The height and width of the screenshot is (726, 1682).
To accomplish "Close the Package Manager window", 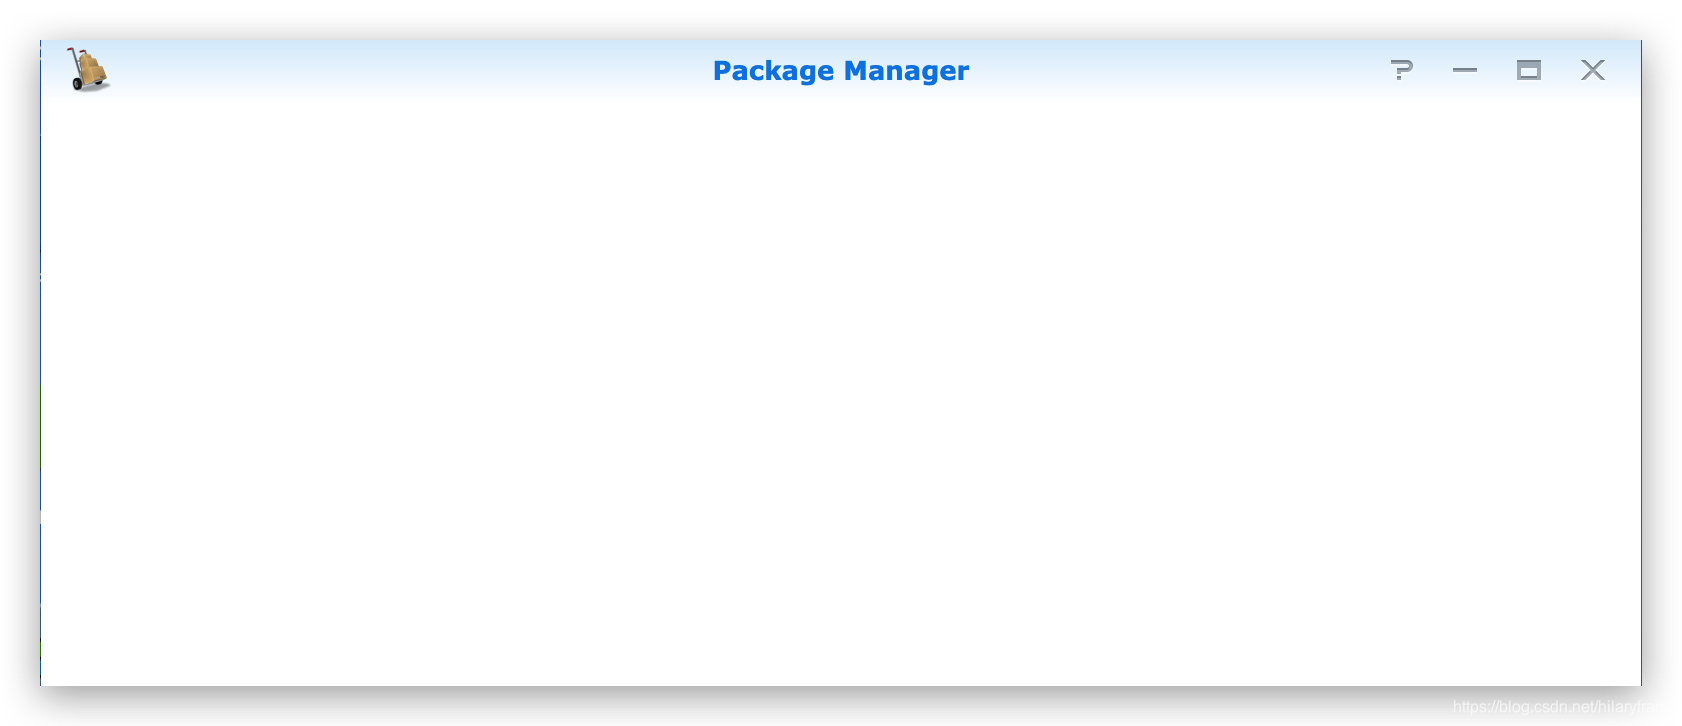I will [x=1593, y=70].
